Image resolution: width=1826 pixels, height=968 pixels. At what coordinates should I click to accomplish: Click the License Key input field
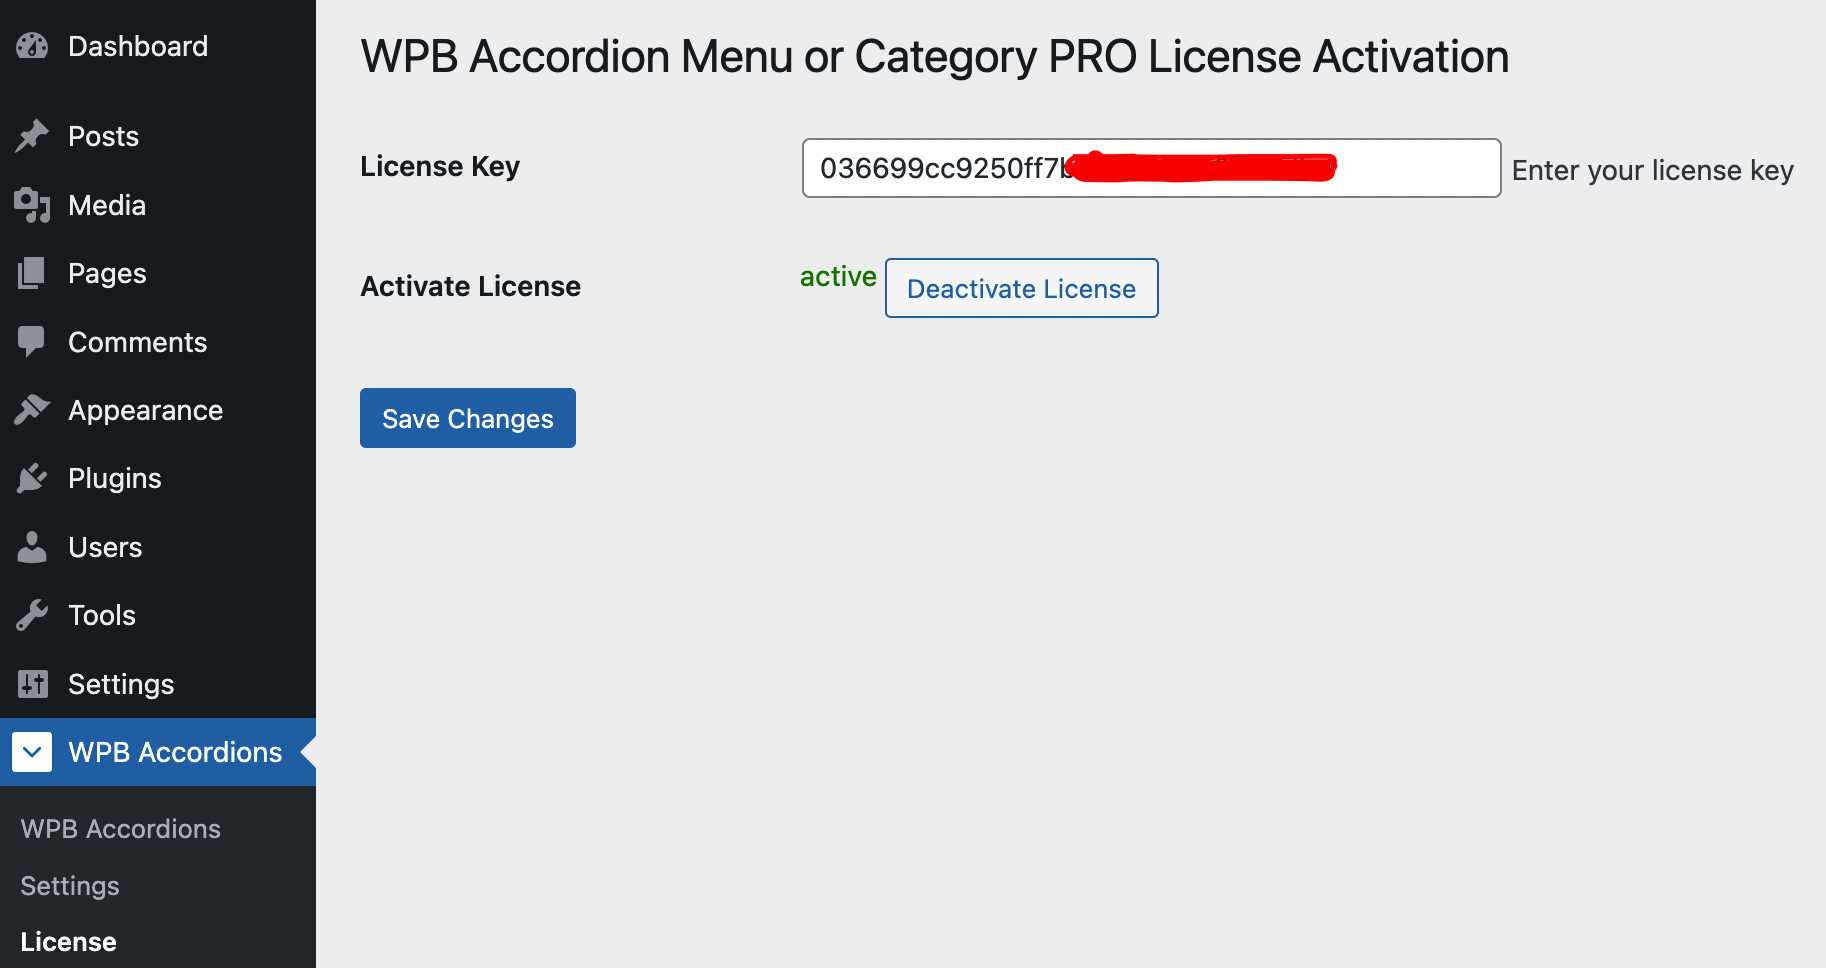[1150, 168]
